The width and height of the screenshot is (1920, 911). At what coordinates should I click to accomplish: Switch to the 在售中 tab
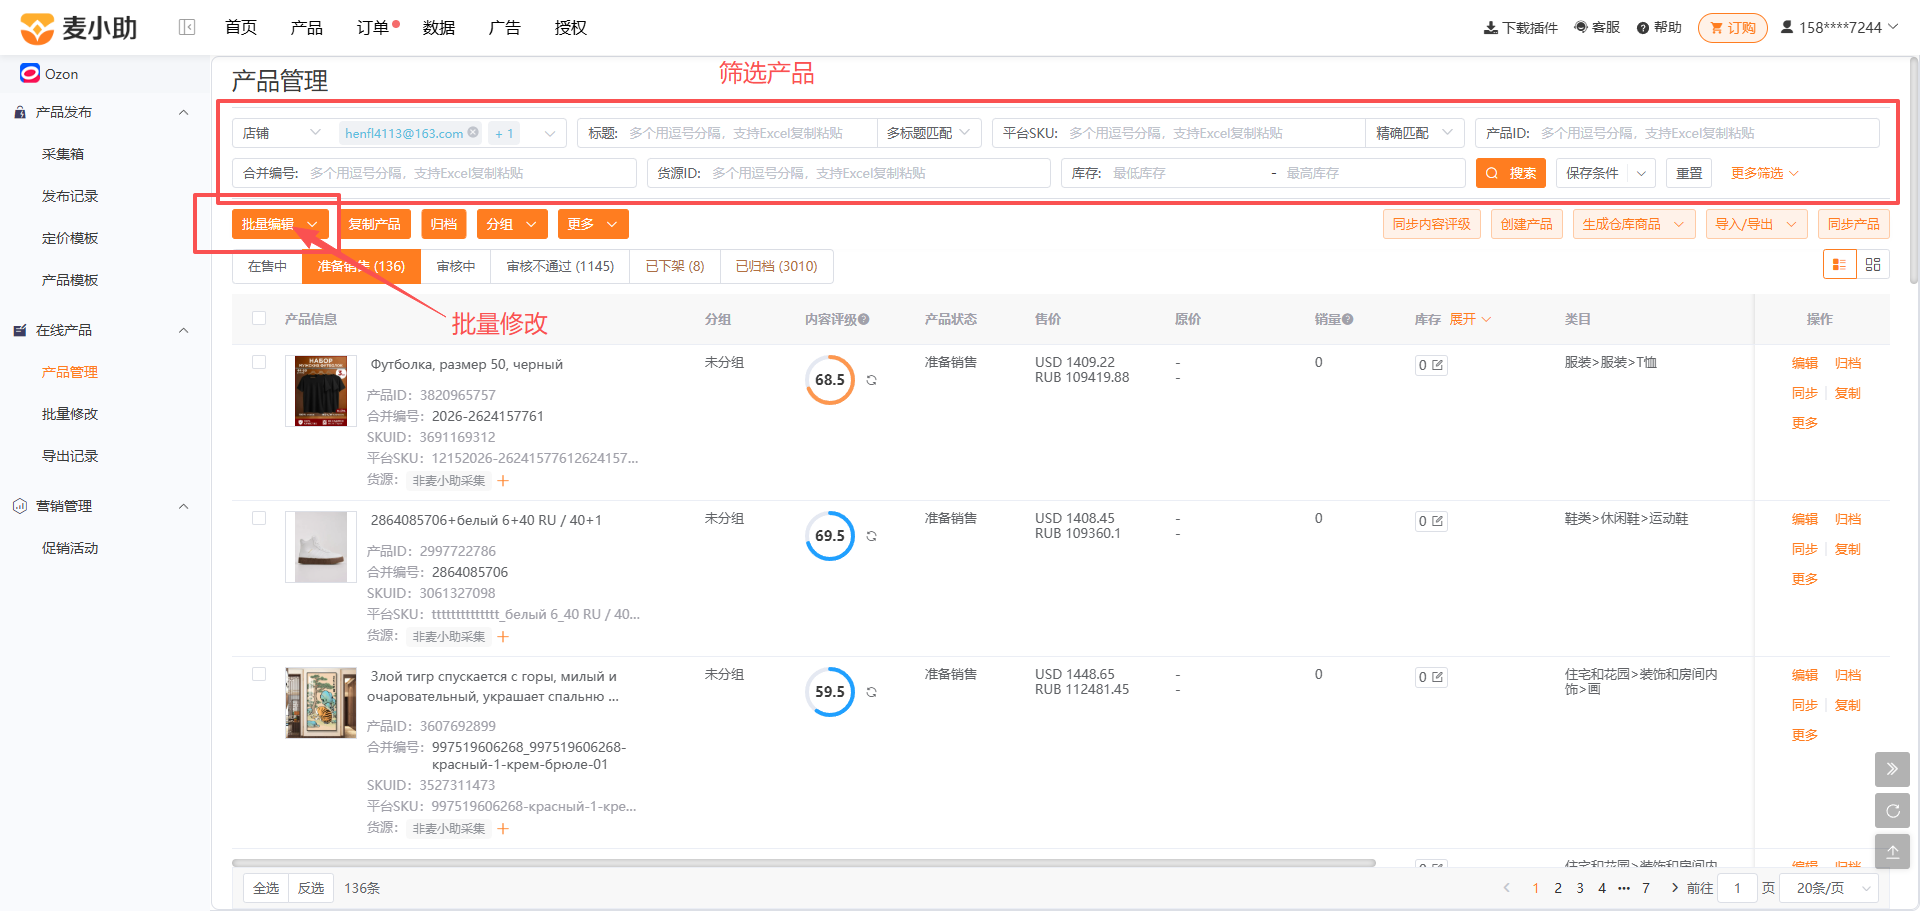267,266
